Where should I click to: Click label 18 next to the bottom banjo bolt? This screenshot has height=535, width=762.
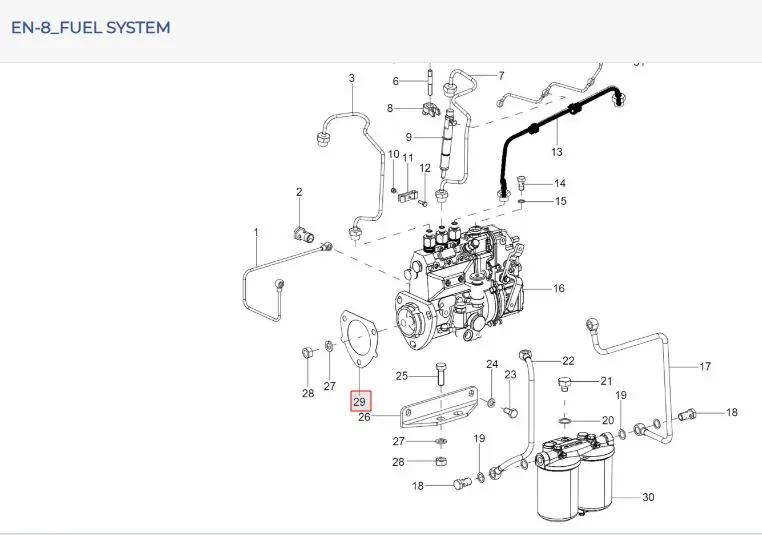pos(418,486)
